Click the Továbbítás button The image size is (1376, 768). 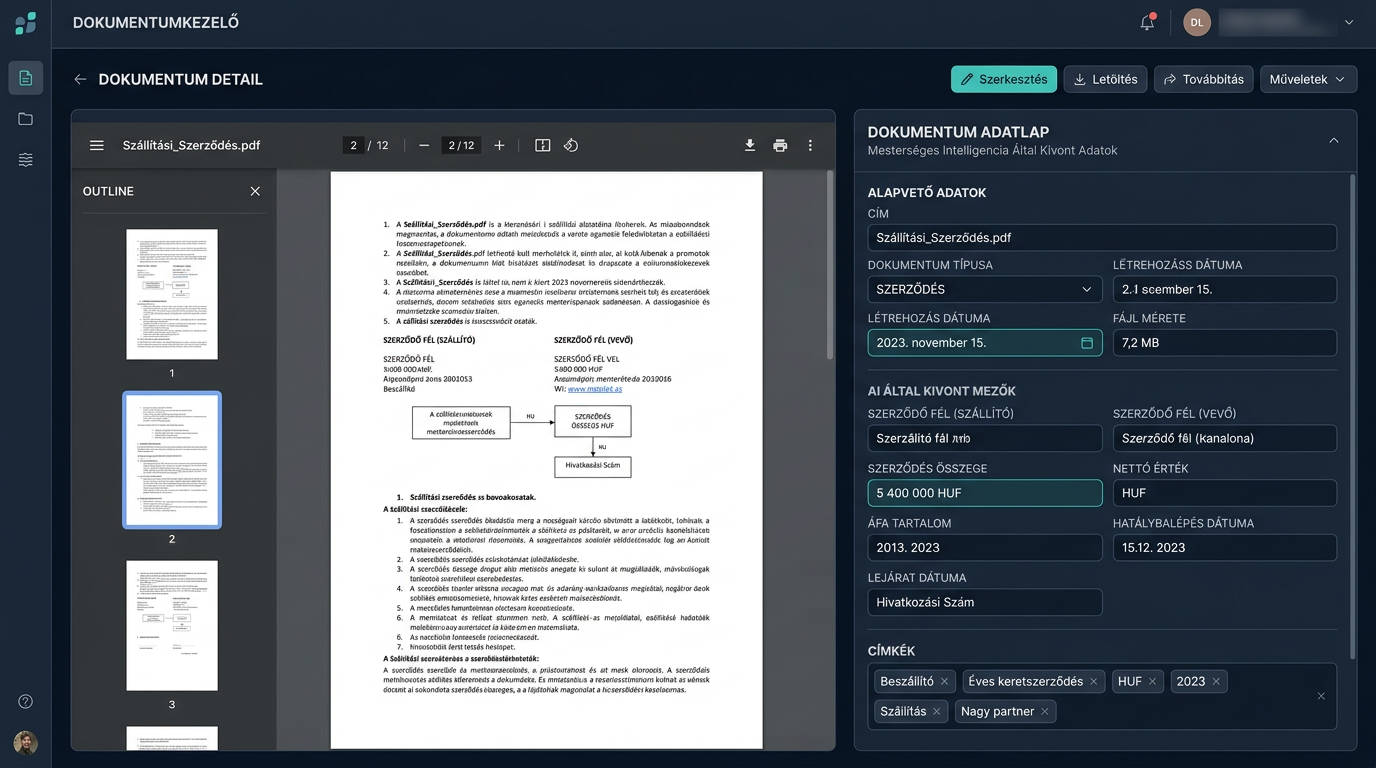pos(1204,79)
